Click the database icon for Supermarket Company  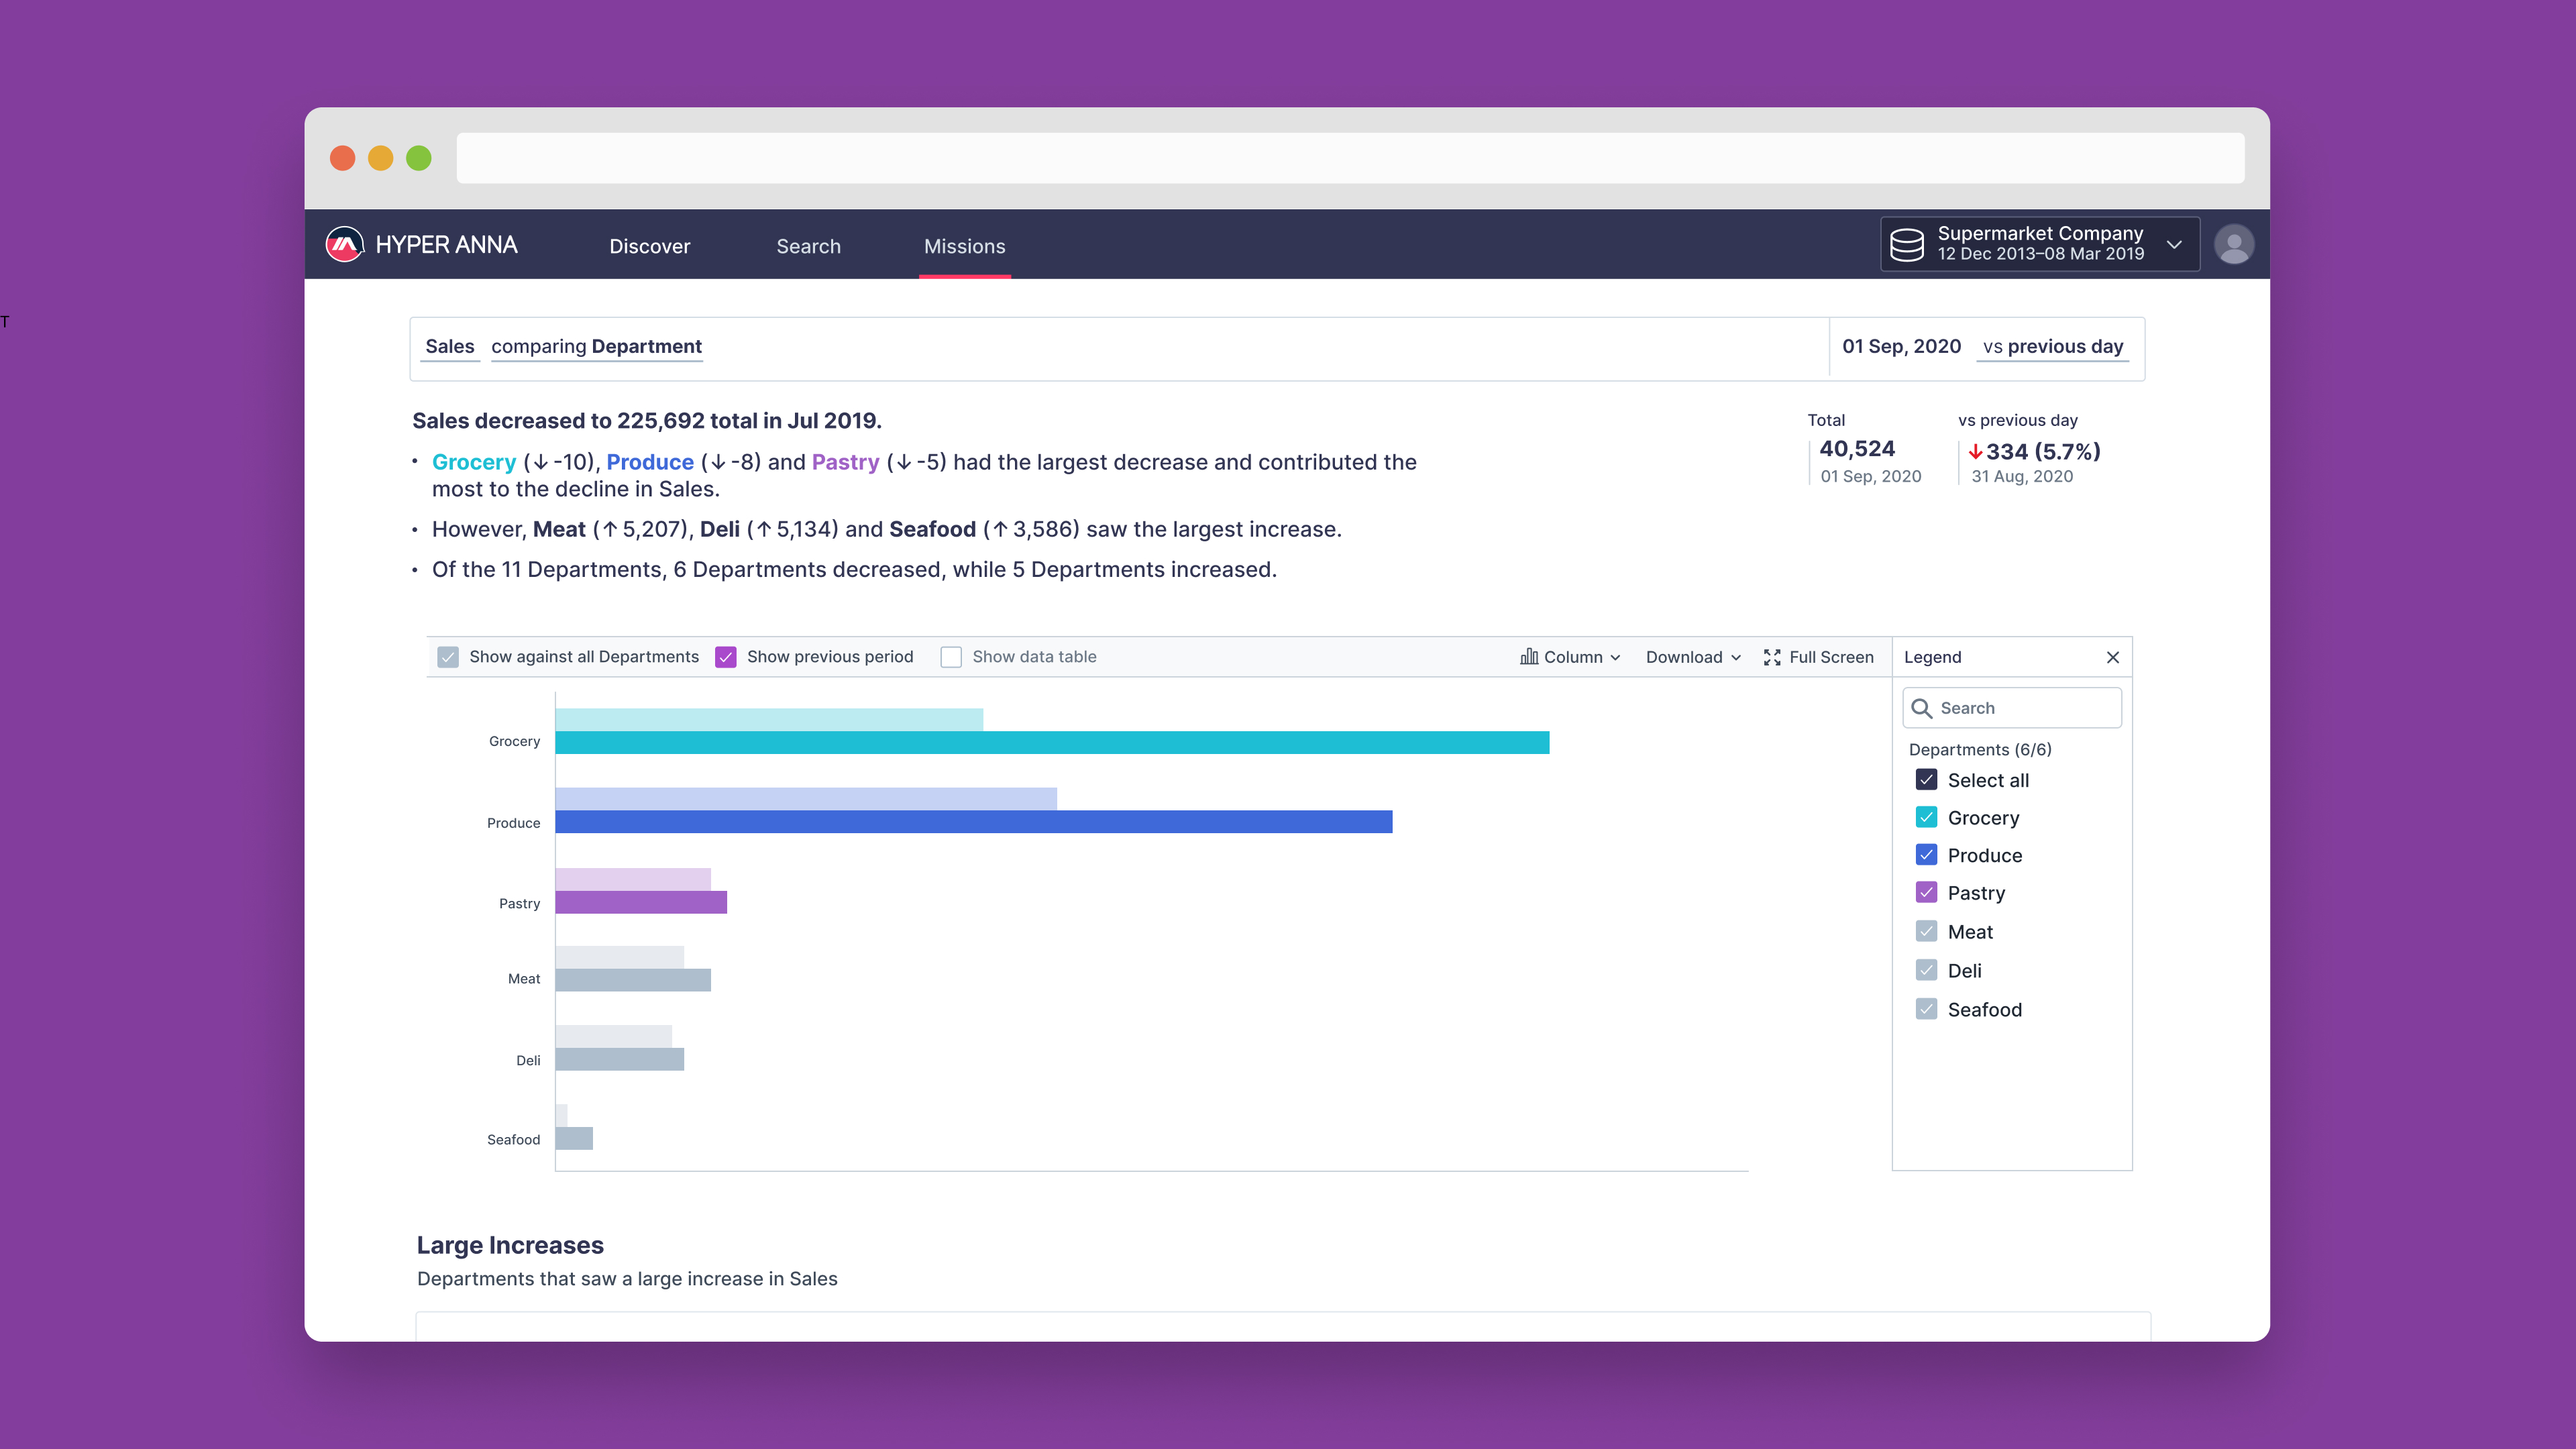pyautogui.click(x=1906, y=244)
